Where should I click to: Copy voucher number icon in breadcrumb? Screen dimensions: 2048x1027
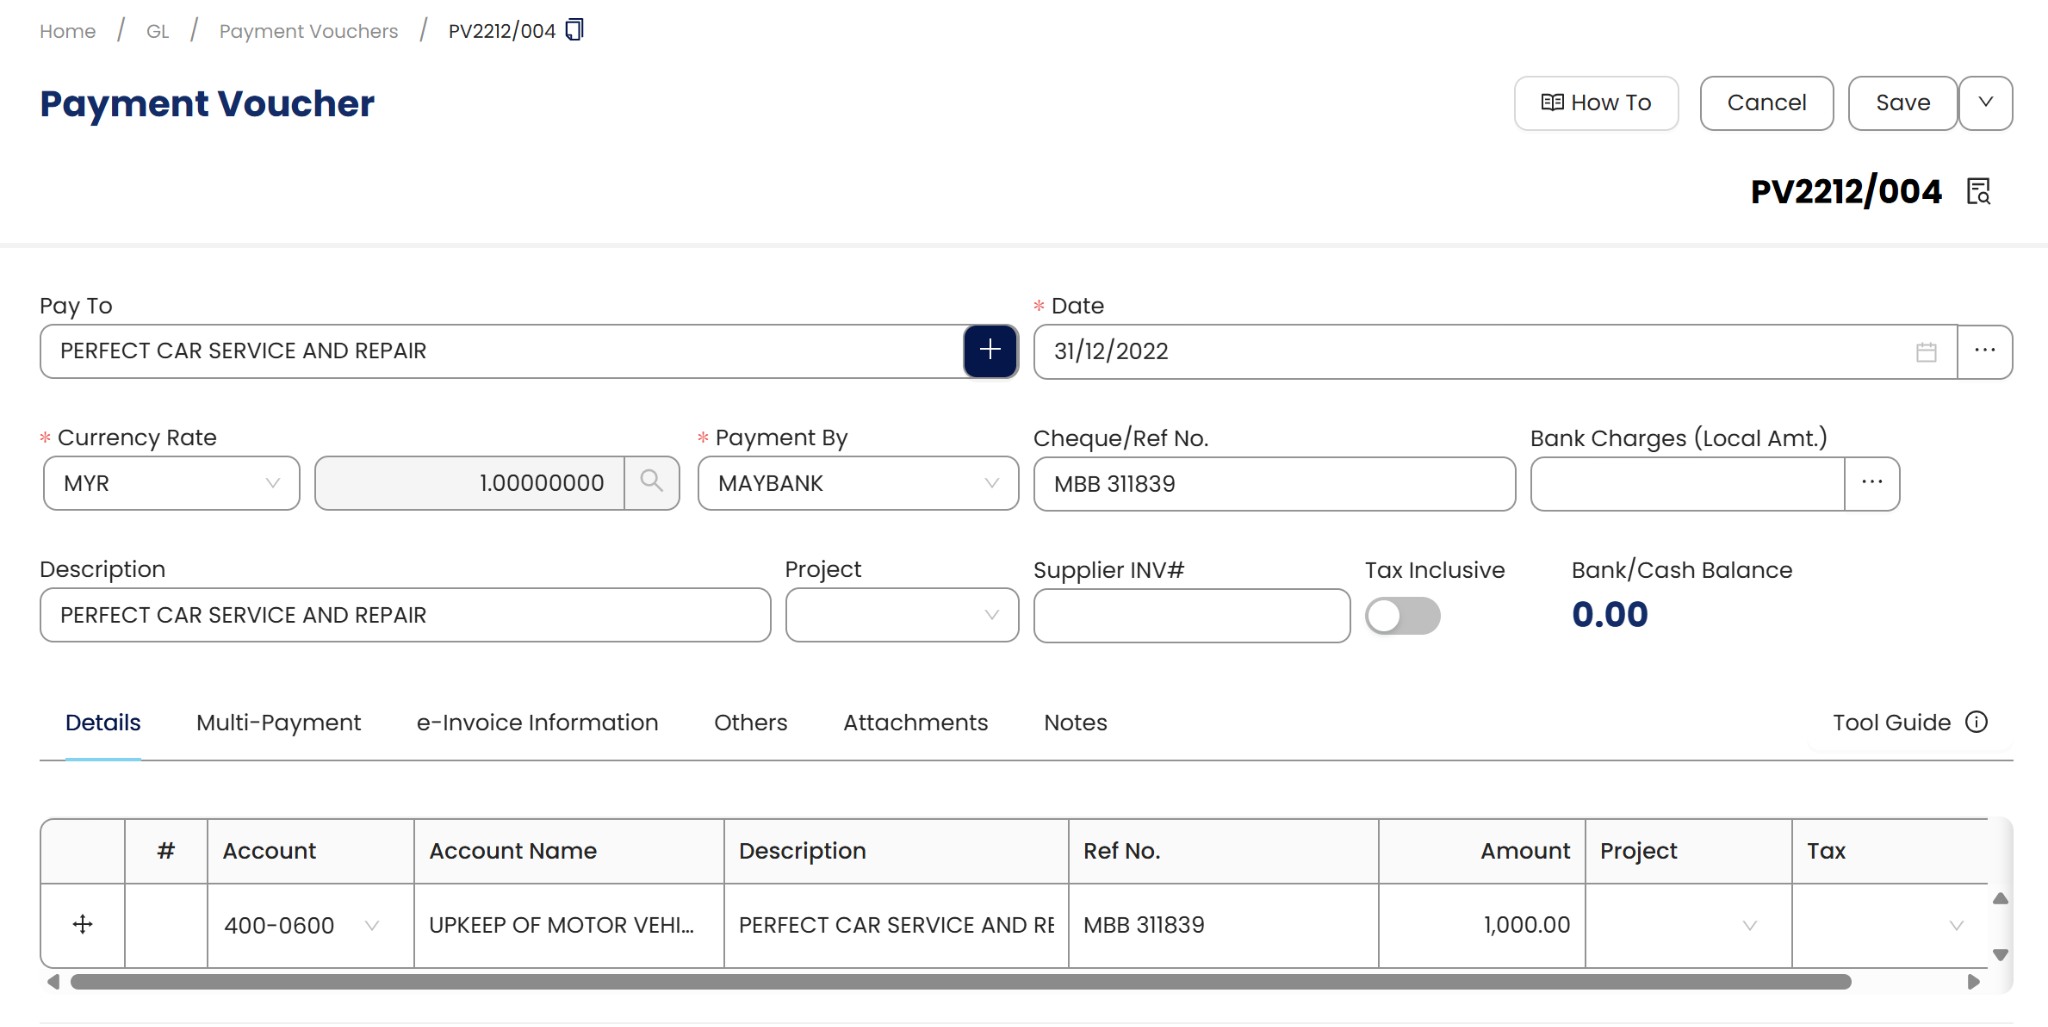click(575, 30)
